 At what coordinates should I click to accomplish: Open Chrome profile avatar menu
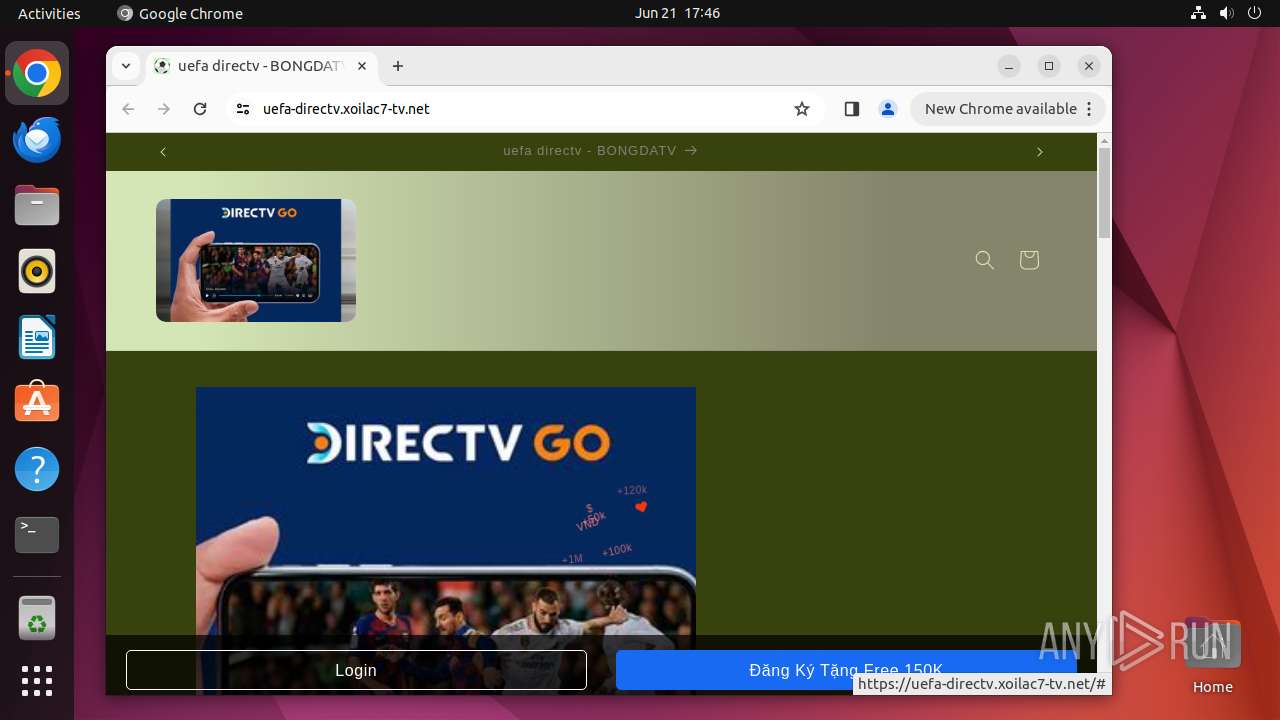pos(888,109)
